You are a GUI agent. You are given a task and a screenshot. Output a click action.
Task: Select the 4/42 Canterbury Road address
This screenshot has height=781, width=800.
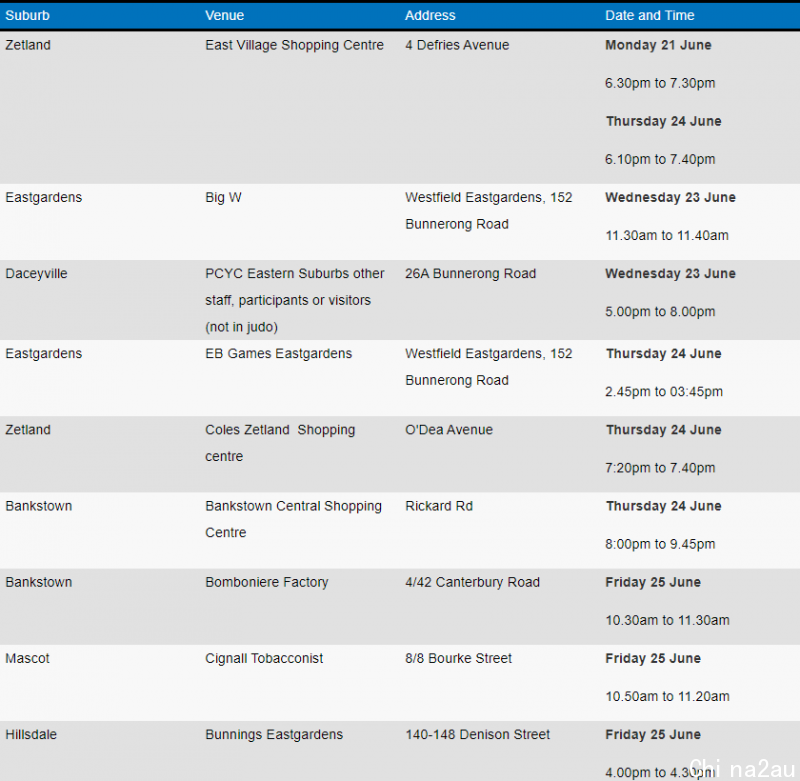point(472,582)
